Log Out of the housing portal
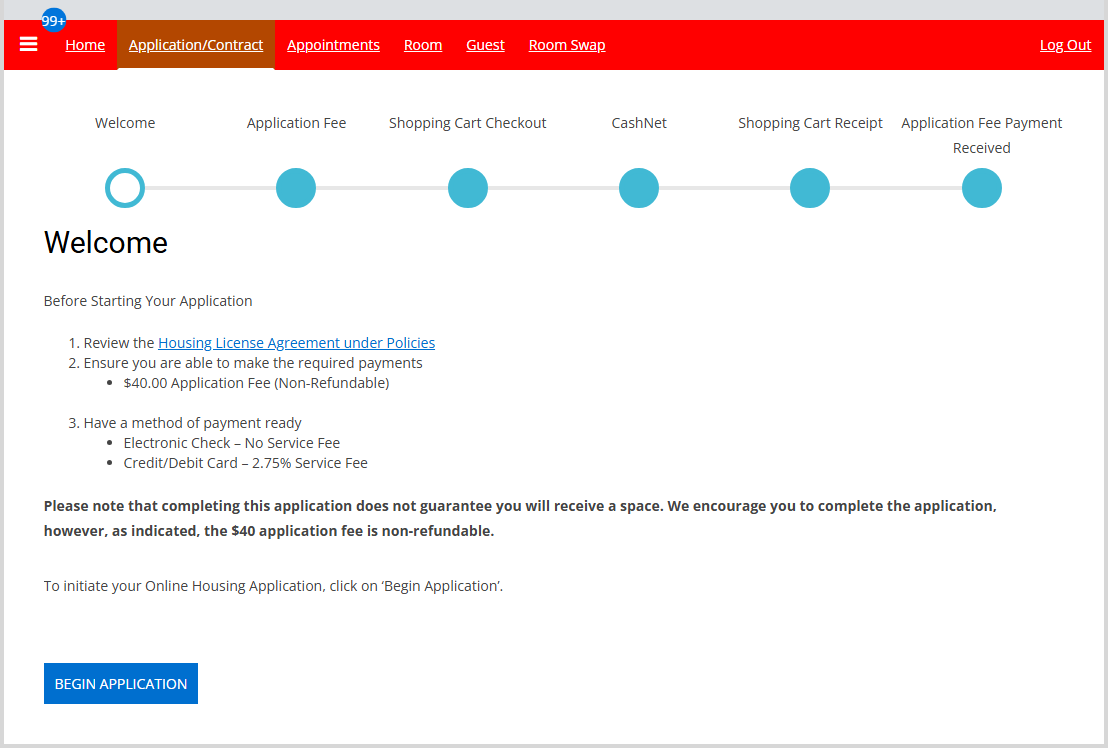The width and height of the screenshot is (1108, 748). [x=1065, y=44]
